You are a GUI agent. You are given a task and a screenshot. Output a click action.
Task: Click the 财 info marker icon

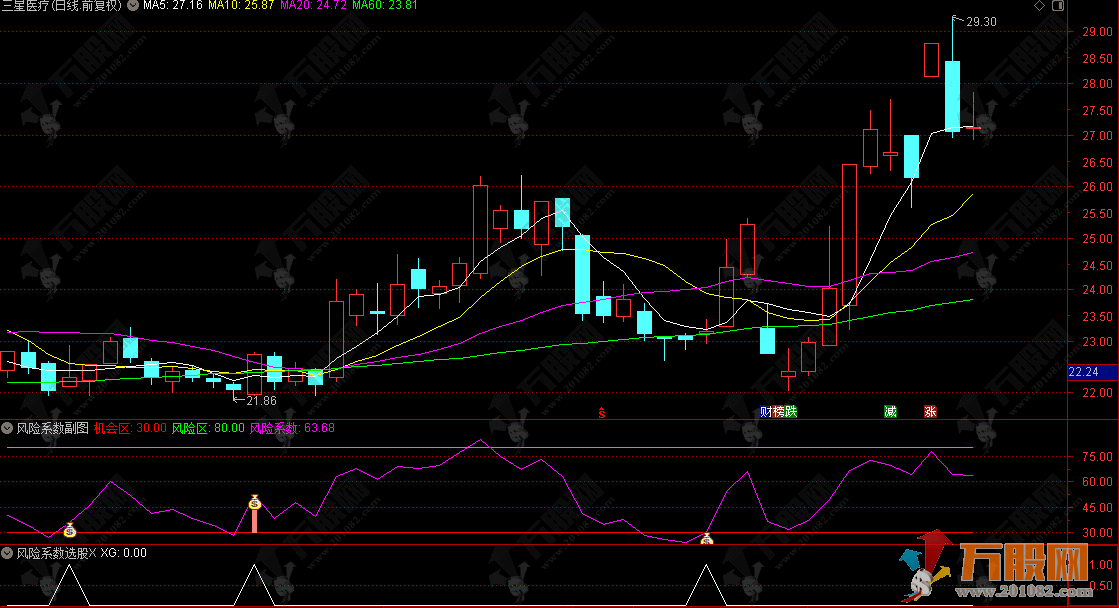click(x=766, y=411)
